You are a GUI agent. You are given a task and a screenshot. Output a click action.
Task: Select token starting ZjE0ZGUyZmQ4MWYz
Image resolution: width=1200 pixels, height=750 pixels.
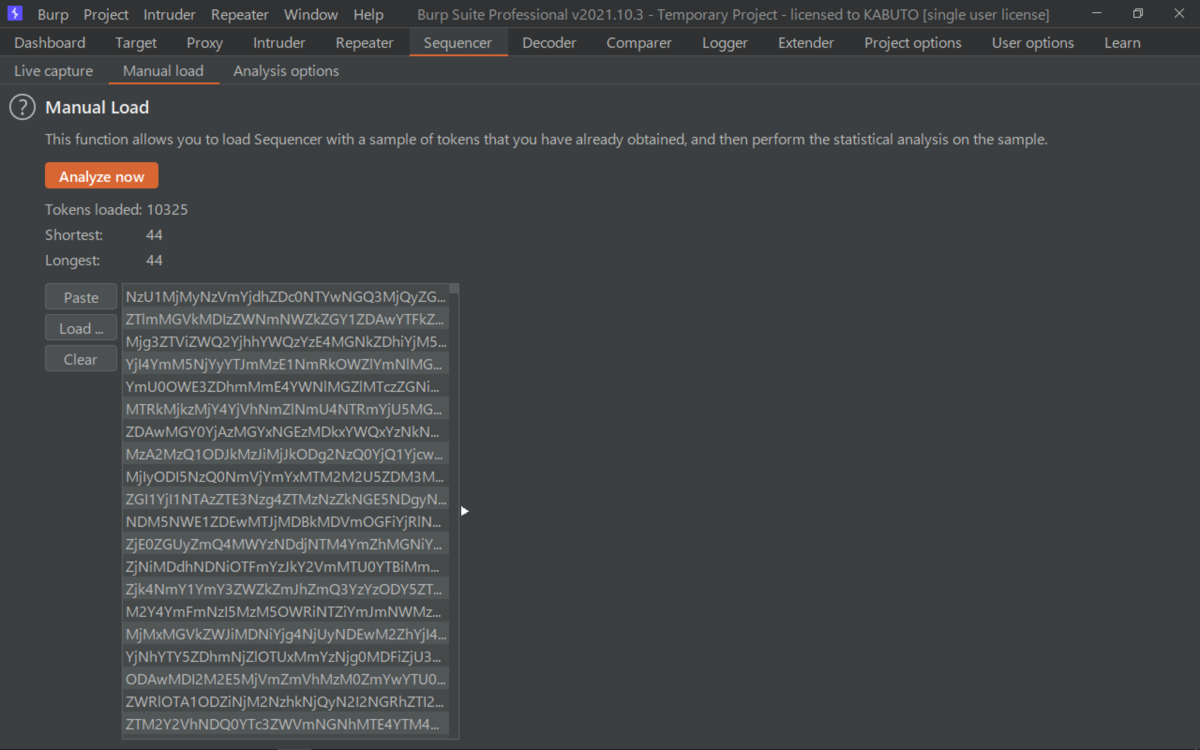click(x=286, y=544)
